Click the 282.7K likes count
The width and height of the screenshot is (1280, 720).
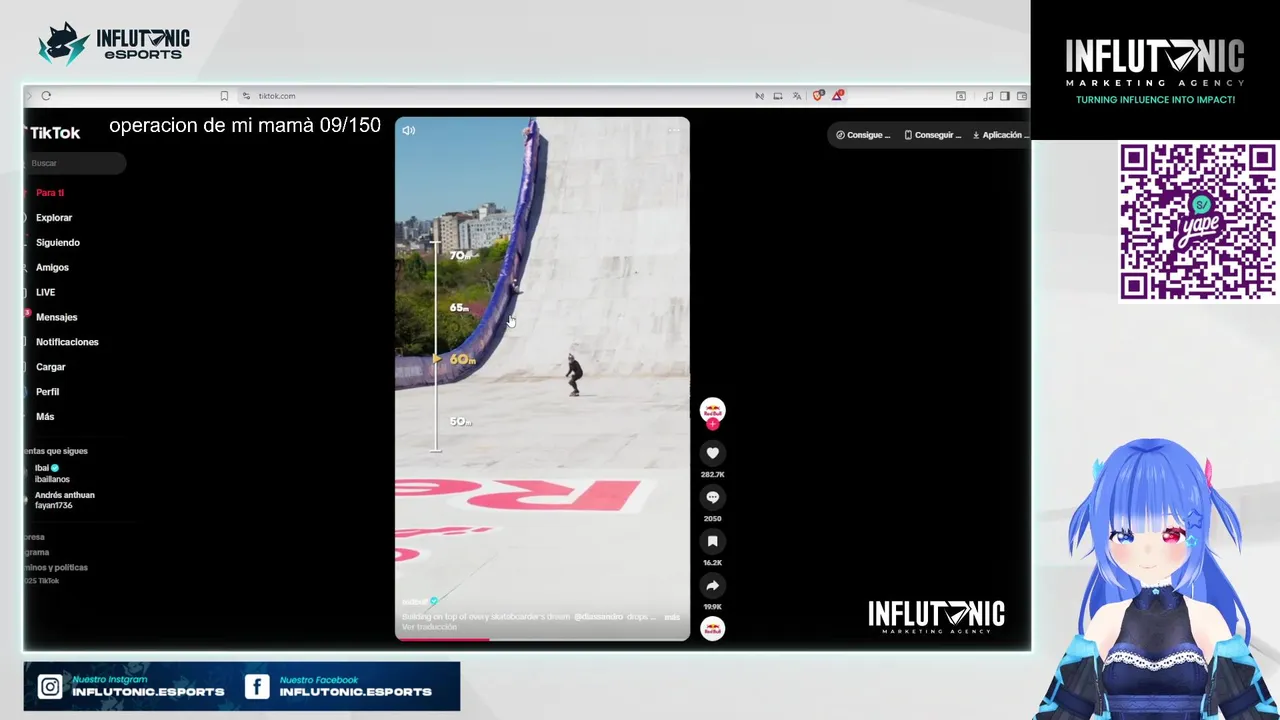[x=712, y=475]
